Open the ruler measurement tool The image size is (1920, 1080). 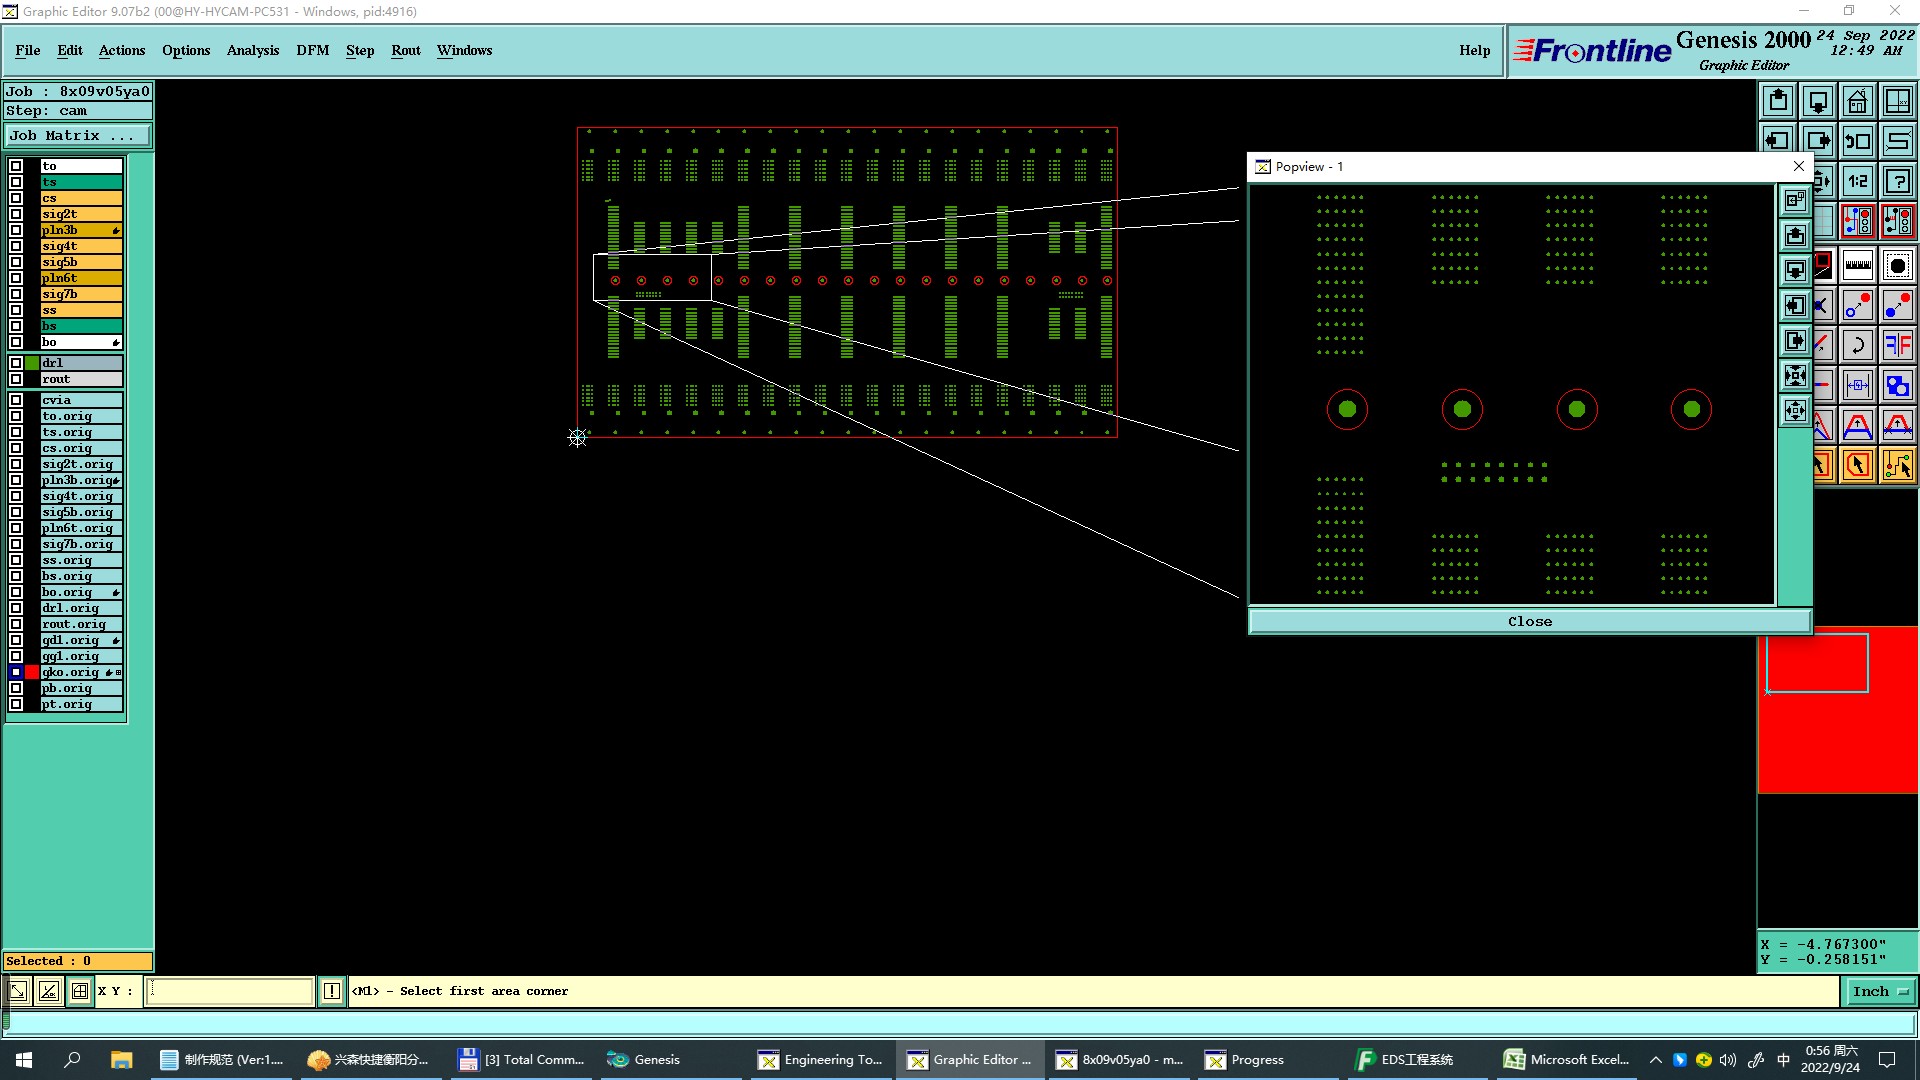click(x=1857, y=266)
